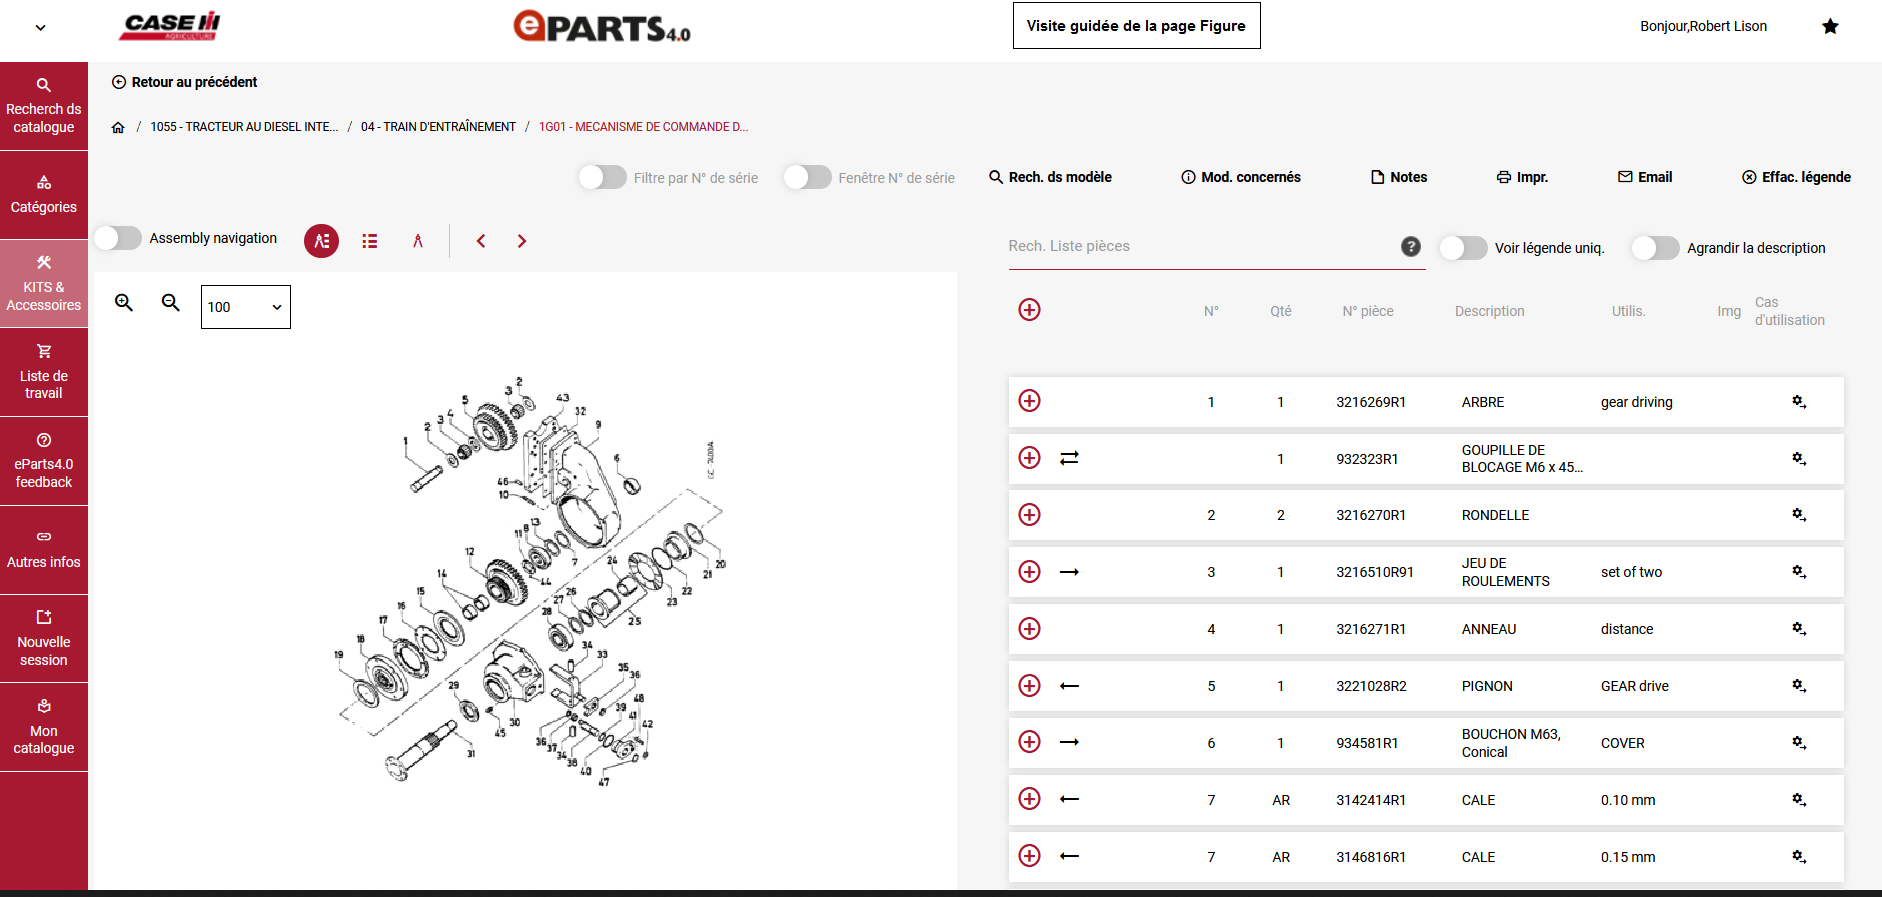
Task: Add all parts using header plus icon
Action: tap(1029, 310)
